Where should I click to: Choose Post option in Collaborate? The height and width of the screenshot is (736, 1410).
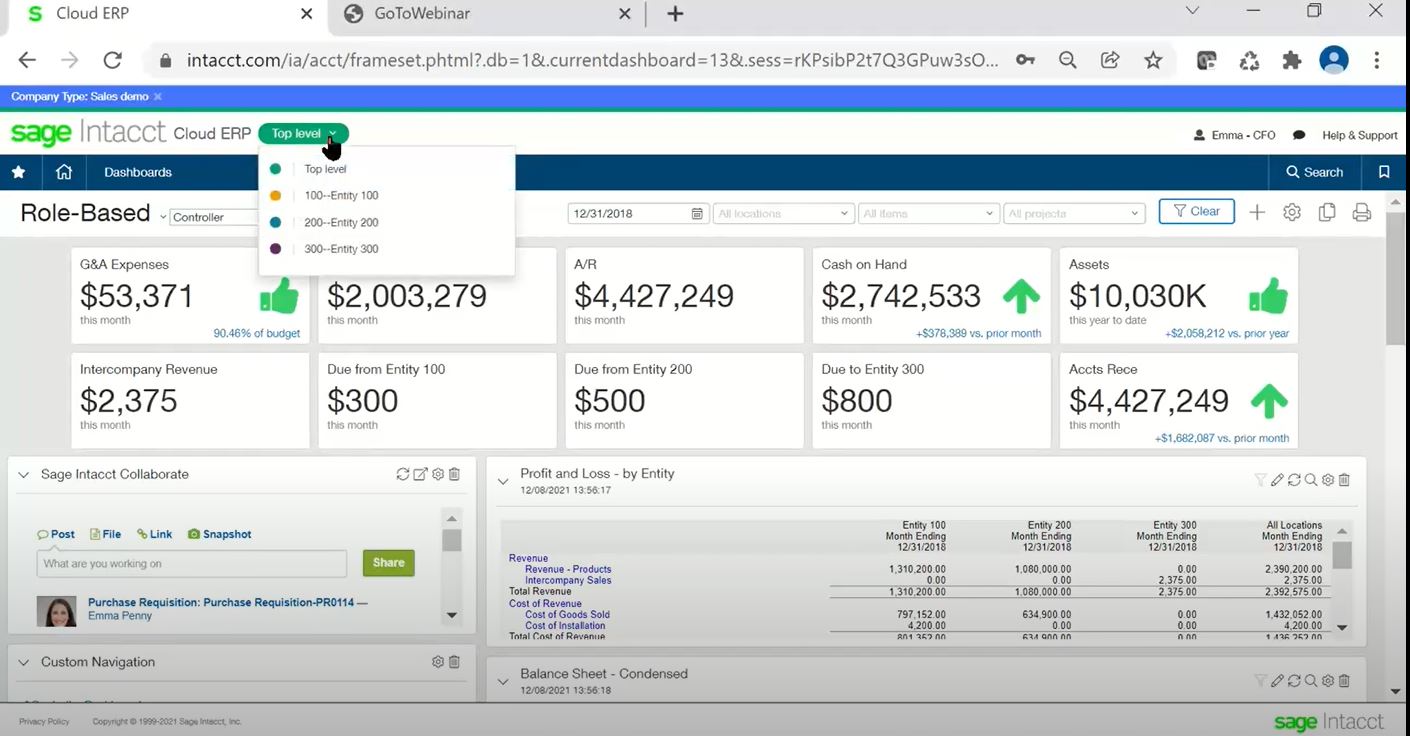tap(56, 534)
